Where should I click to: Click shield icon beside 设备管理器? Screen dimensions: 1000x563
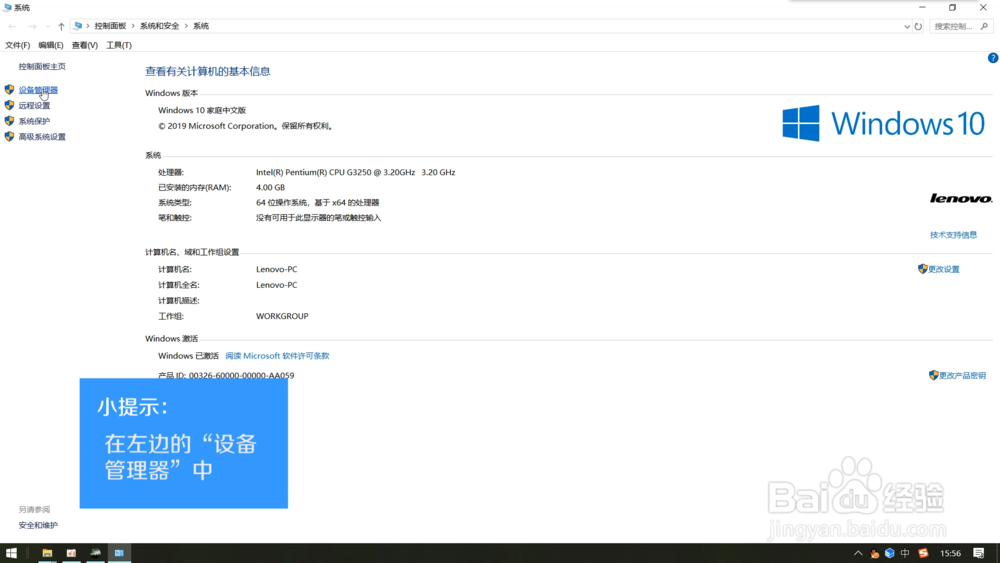pyautogui.click(x=9, y=89)
